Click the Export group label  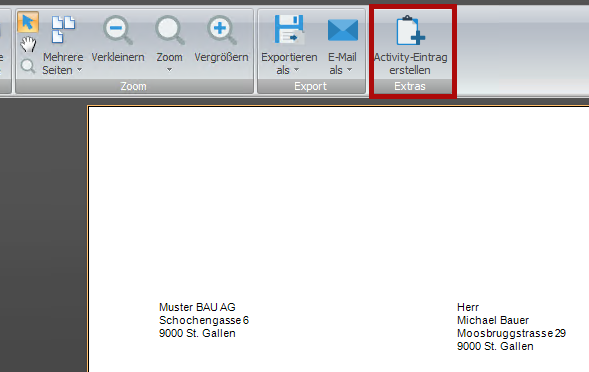(311, 86)
